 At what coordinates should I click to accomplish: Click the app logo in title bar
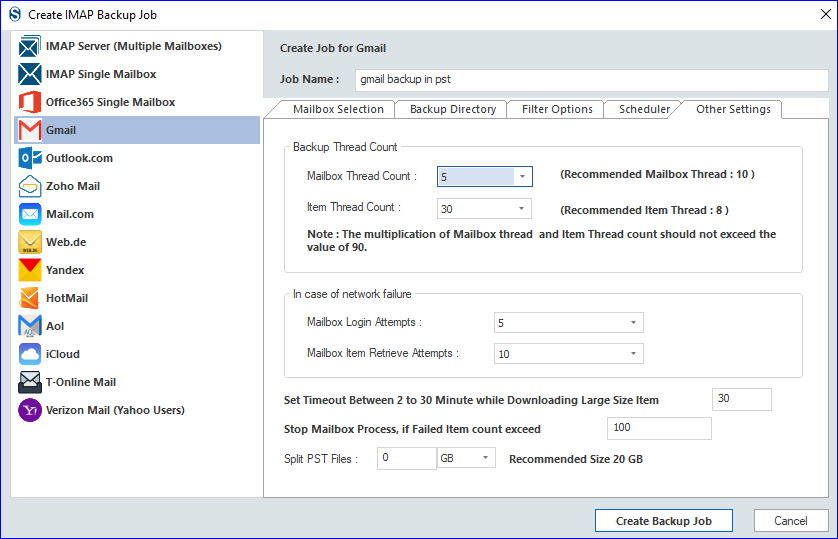point(15,14)
